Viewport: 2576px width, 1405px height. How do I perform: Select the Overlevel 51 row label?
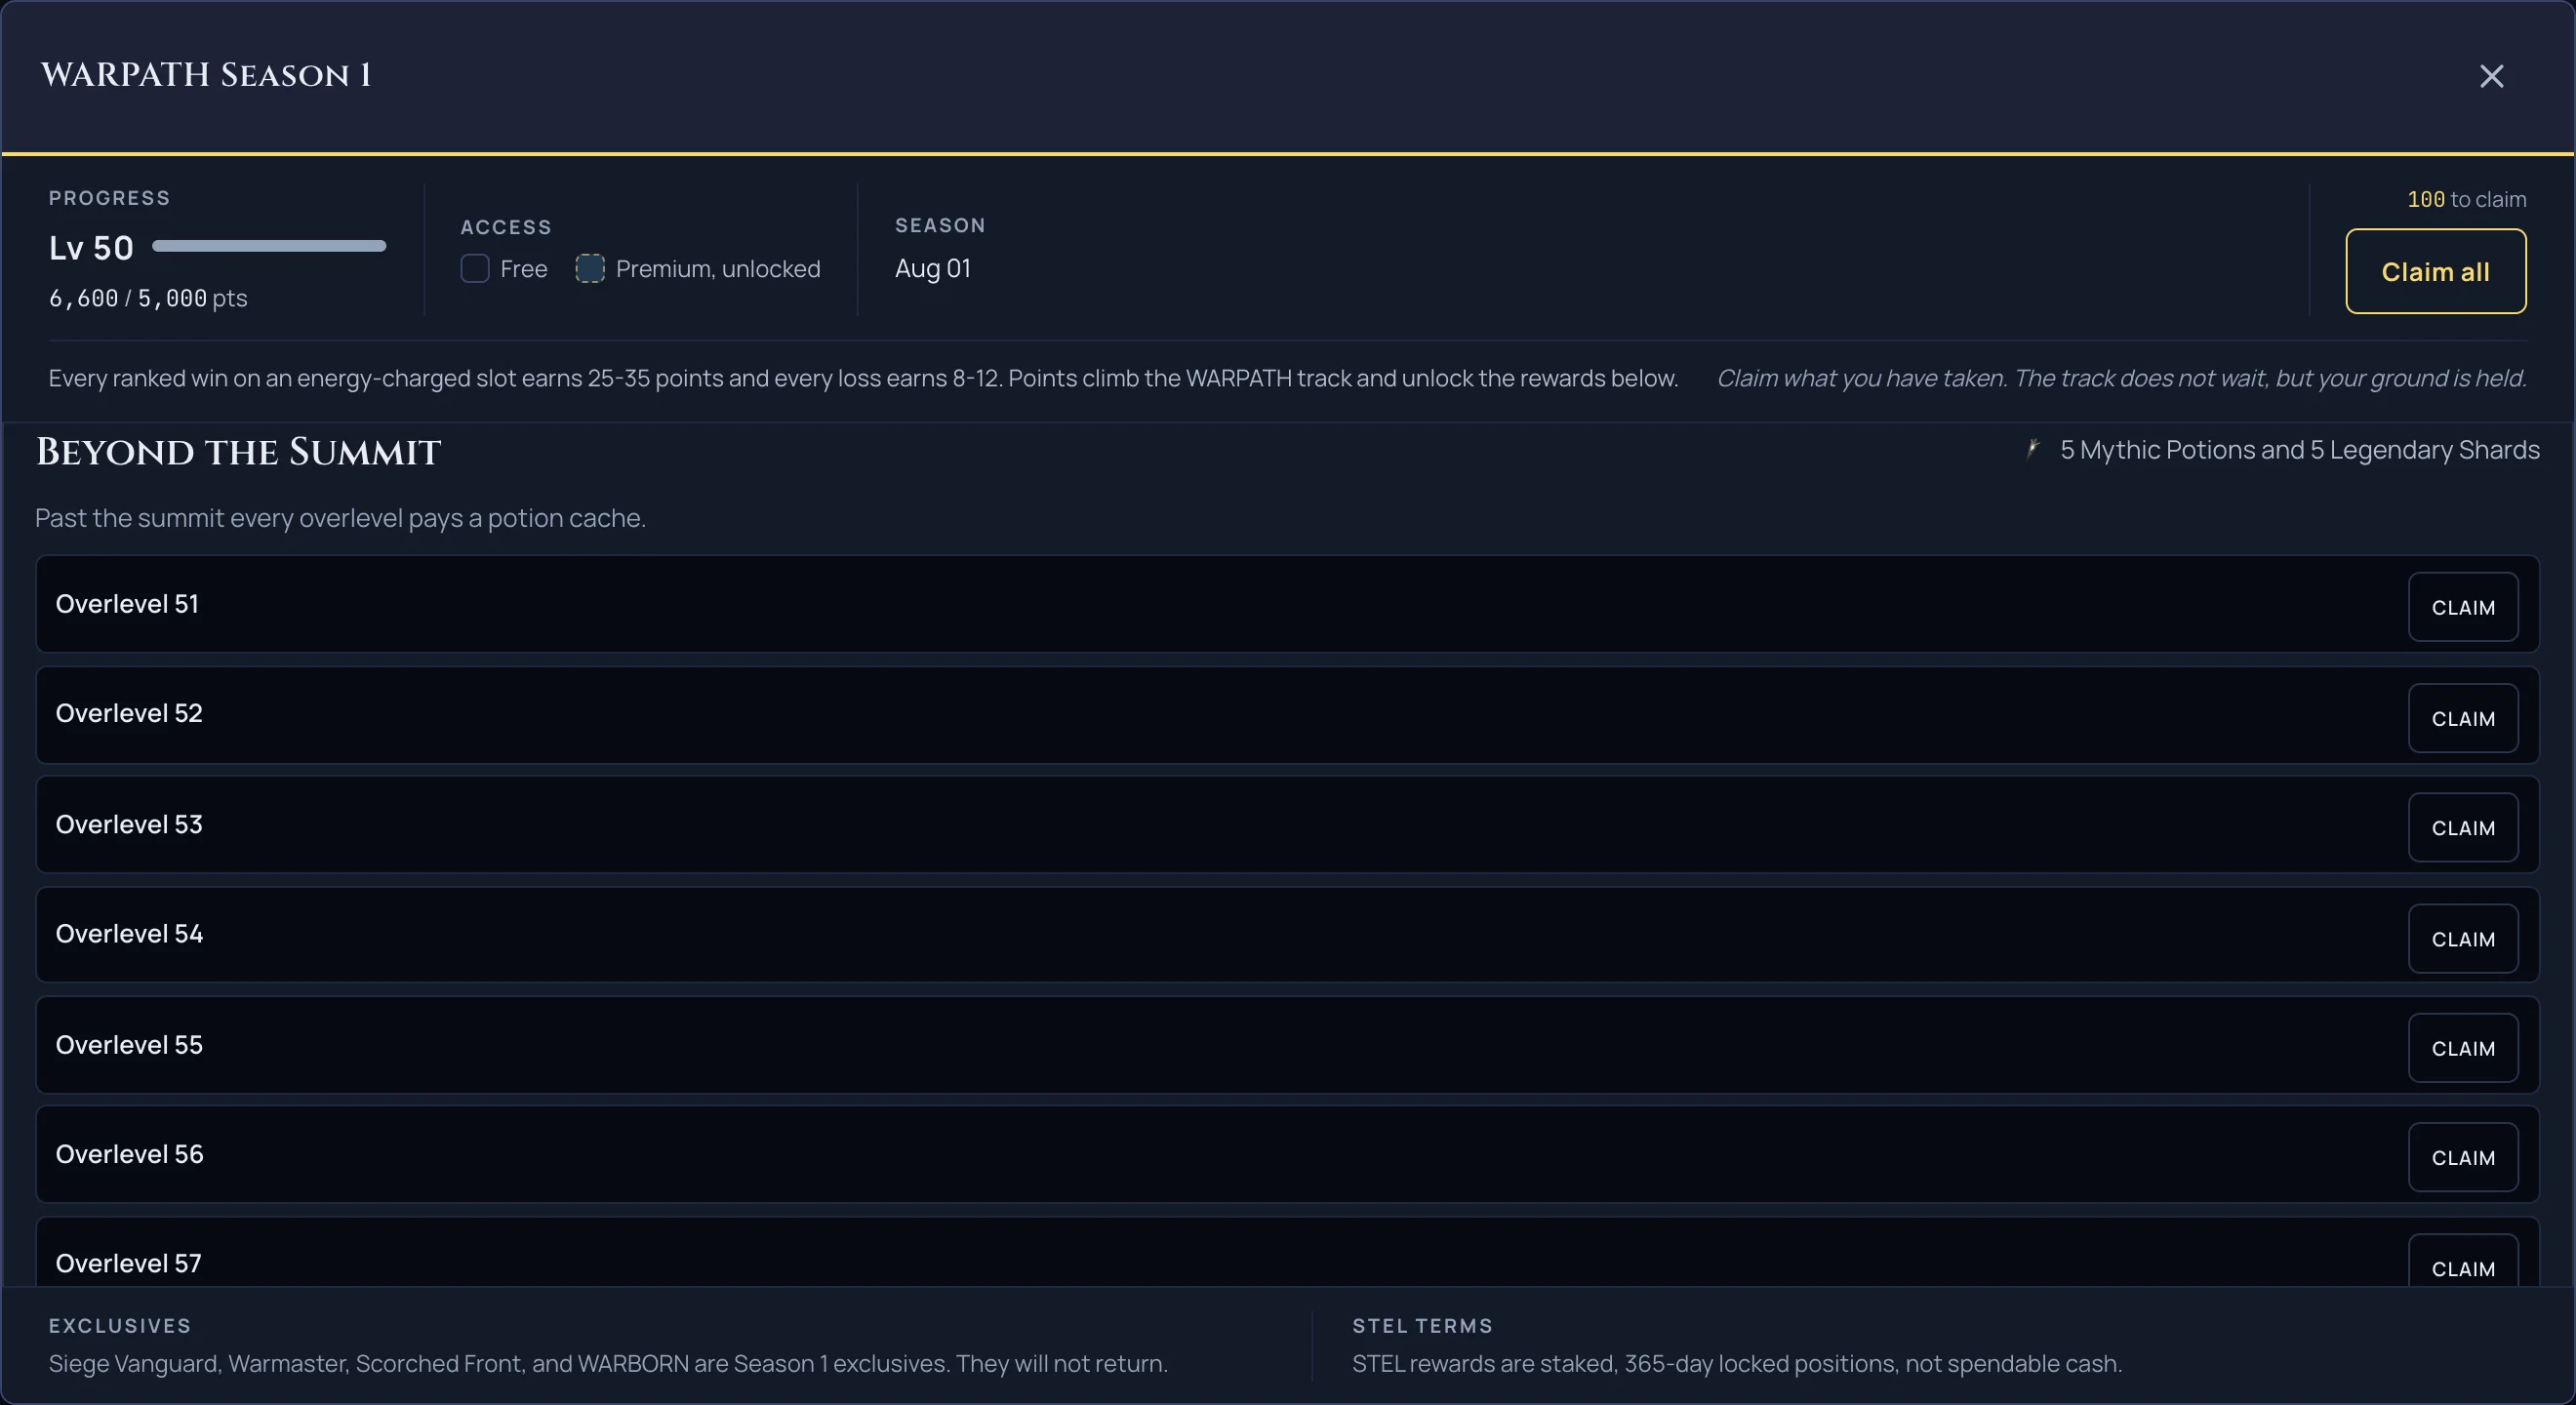[127, 604]
